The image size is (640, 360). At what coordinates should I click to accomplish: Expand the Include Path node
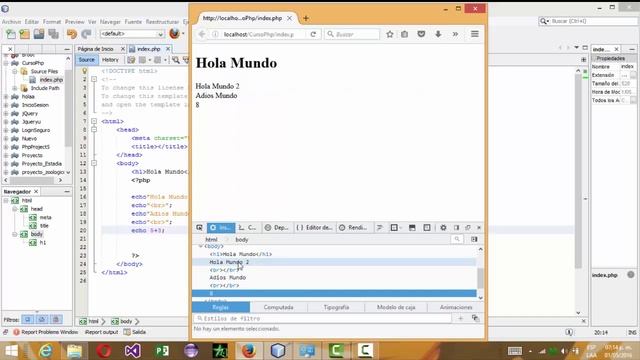coord(15,88)
